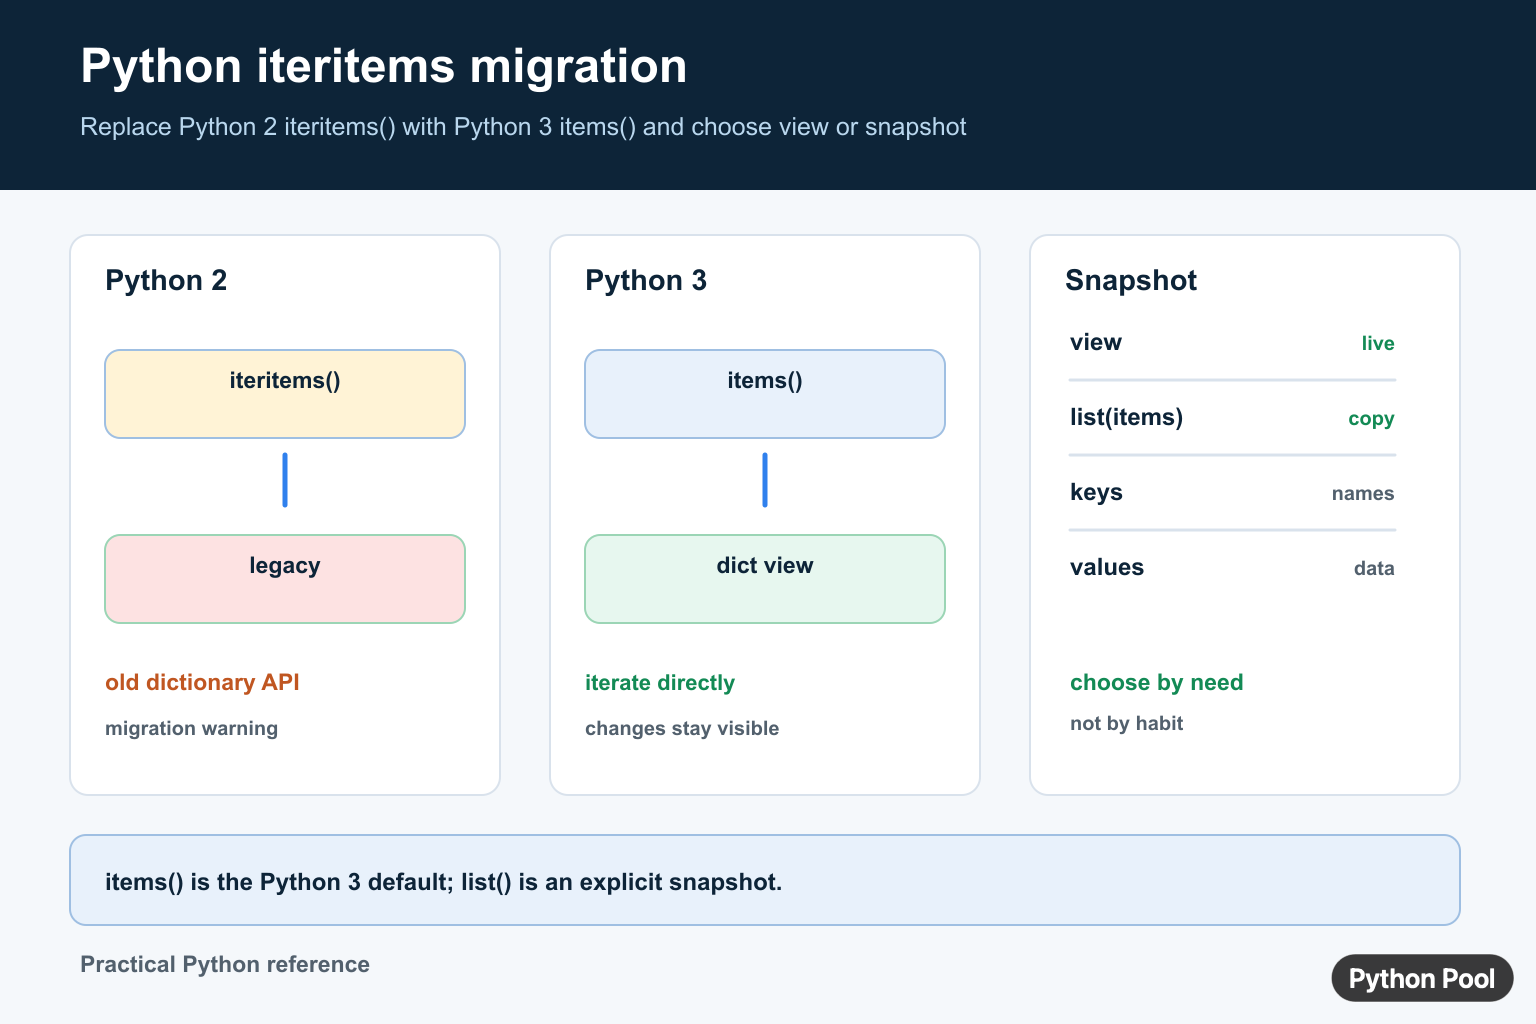
Task: Click the 'values' row label
Action: point(1107,567)
